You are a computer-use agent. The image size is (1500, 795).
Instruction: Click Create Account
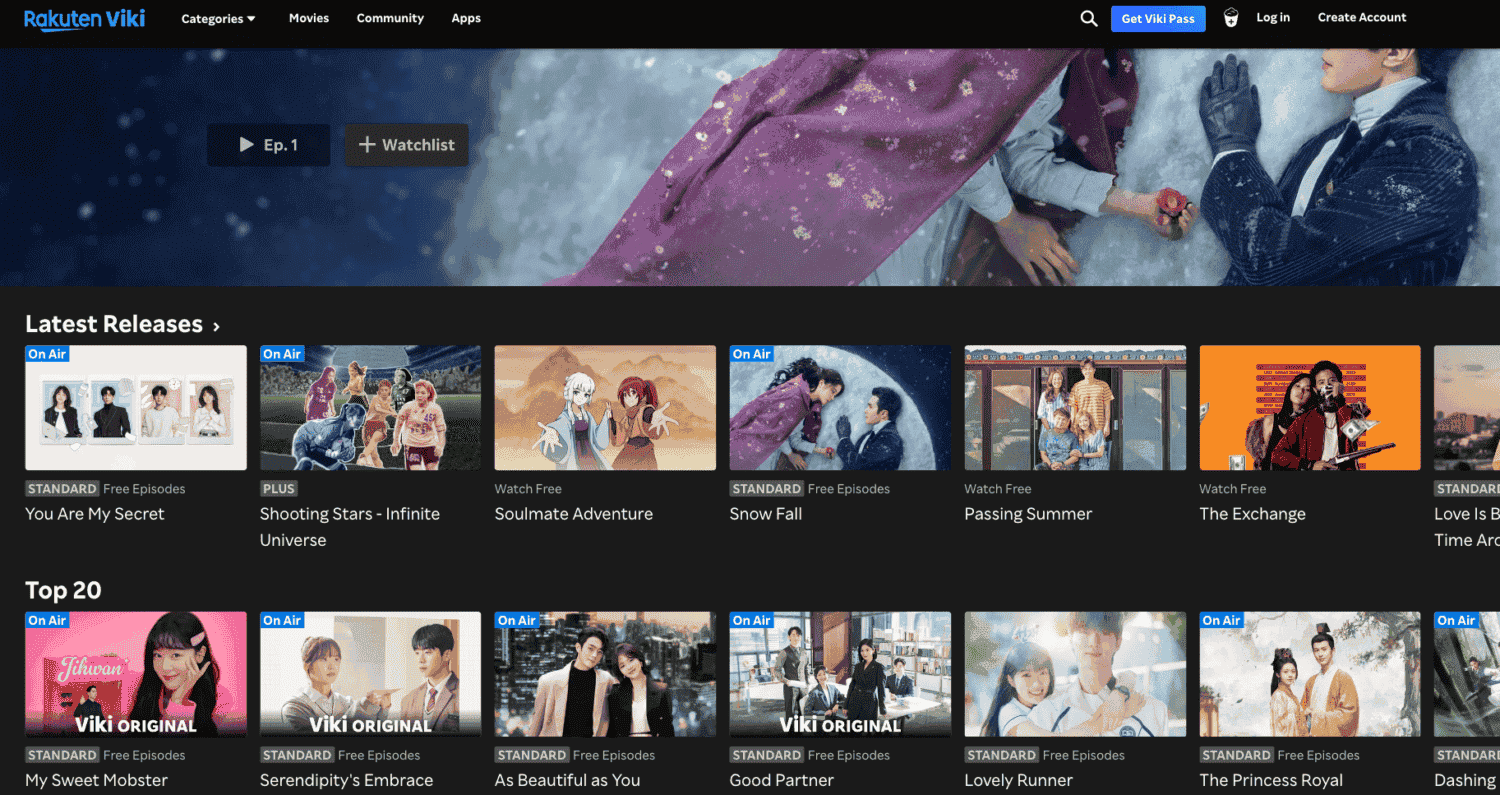point(1362,17)
